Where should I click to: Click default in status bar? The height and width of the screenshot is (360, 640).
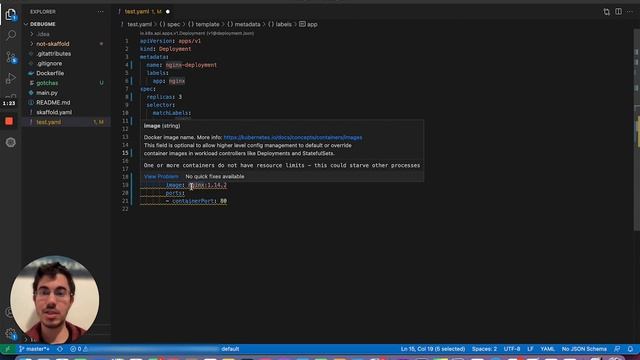[230, 349]
